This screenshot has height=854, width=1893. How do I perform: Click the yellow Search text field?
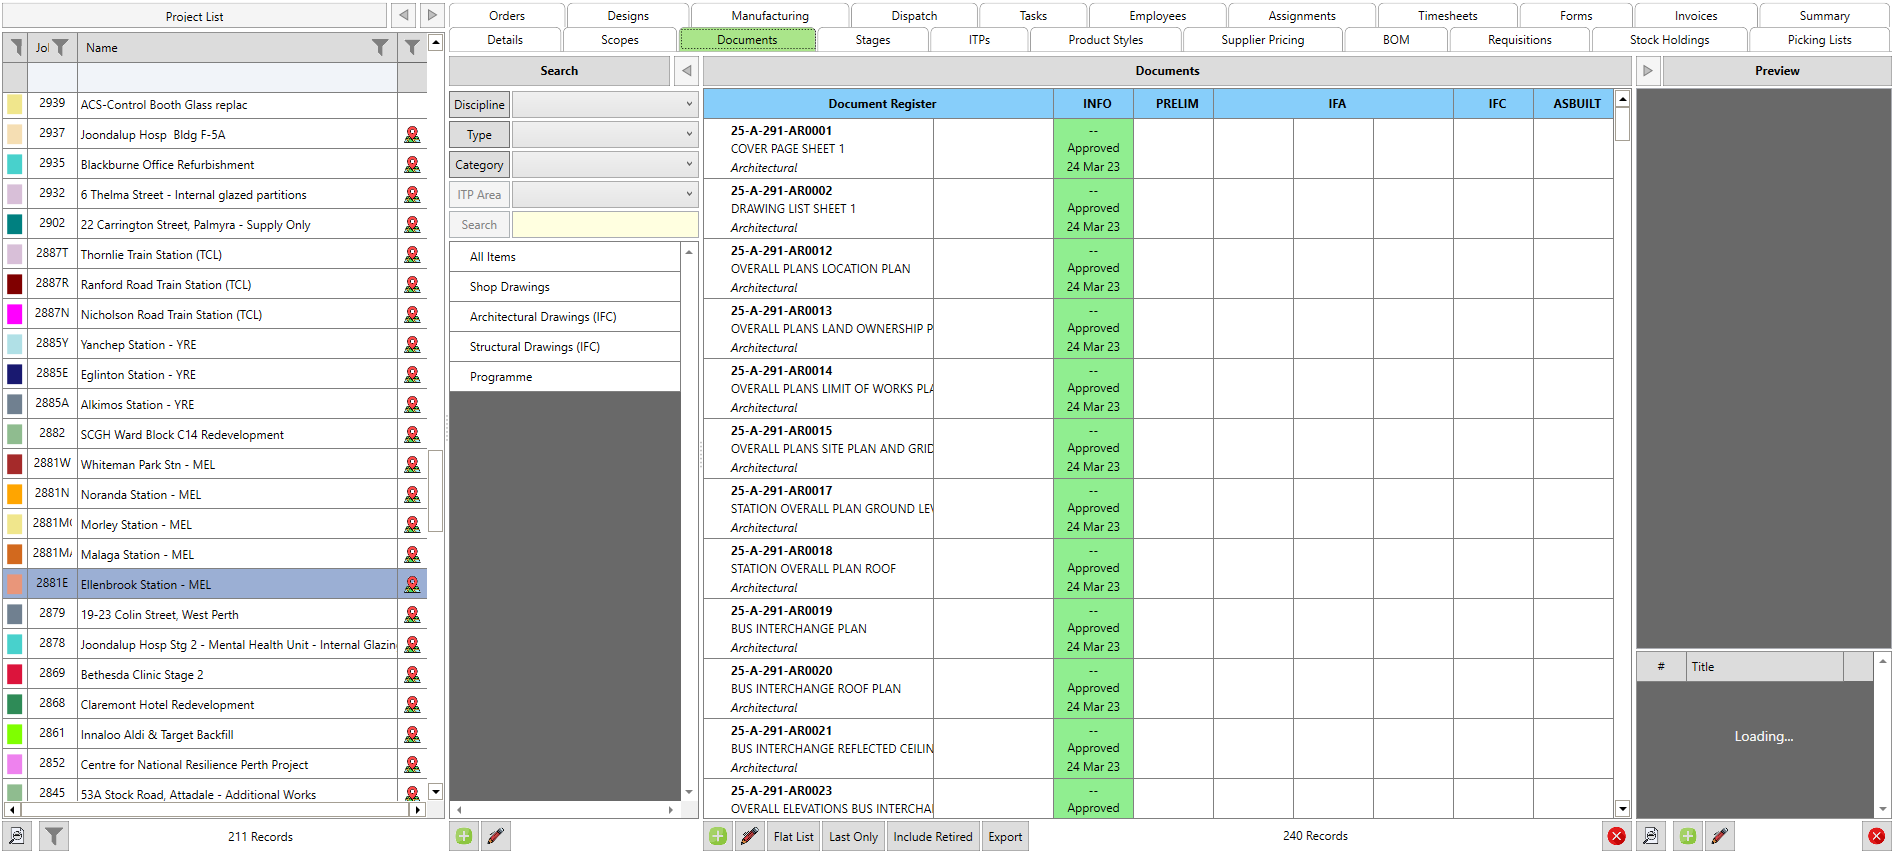click(604, 225)
